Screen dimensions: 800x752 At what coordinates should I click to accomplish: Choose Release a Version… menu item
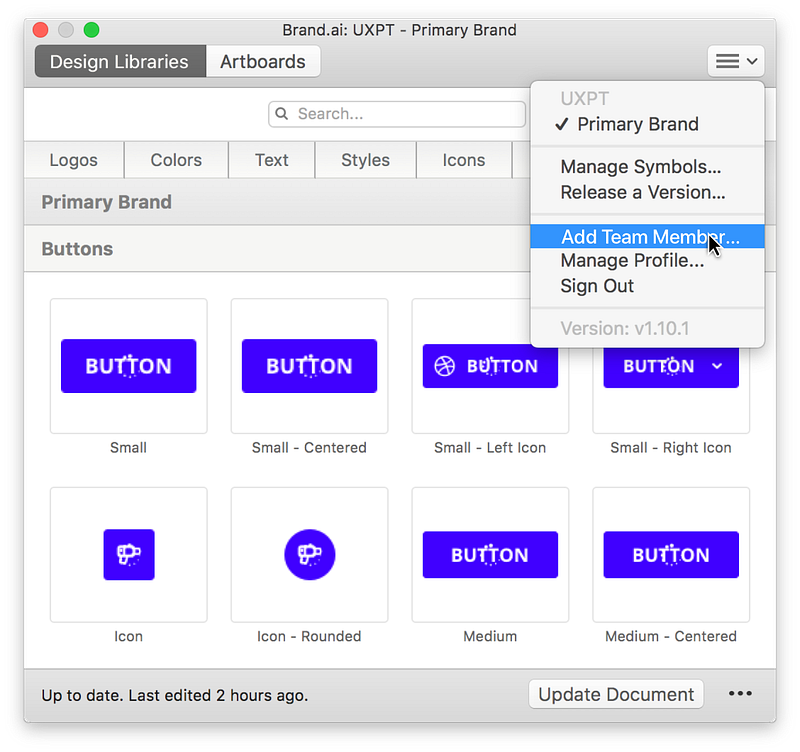[x=647, y=192]
